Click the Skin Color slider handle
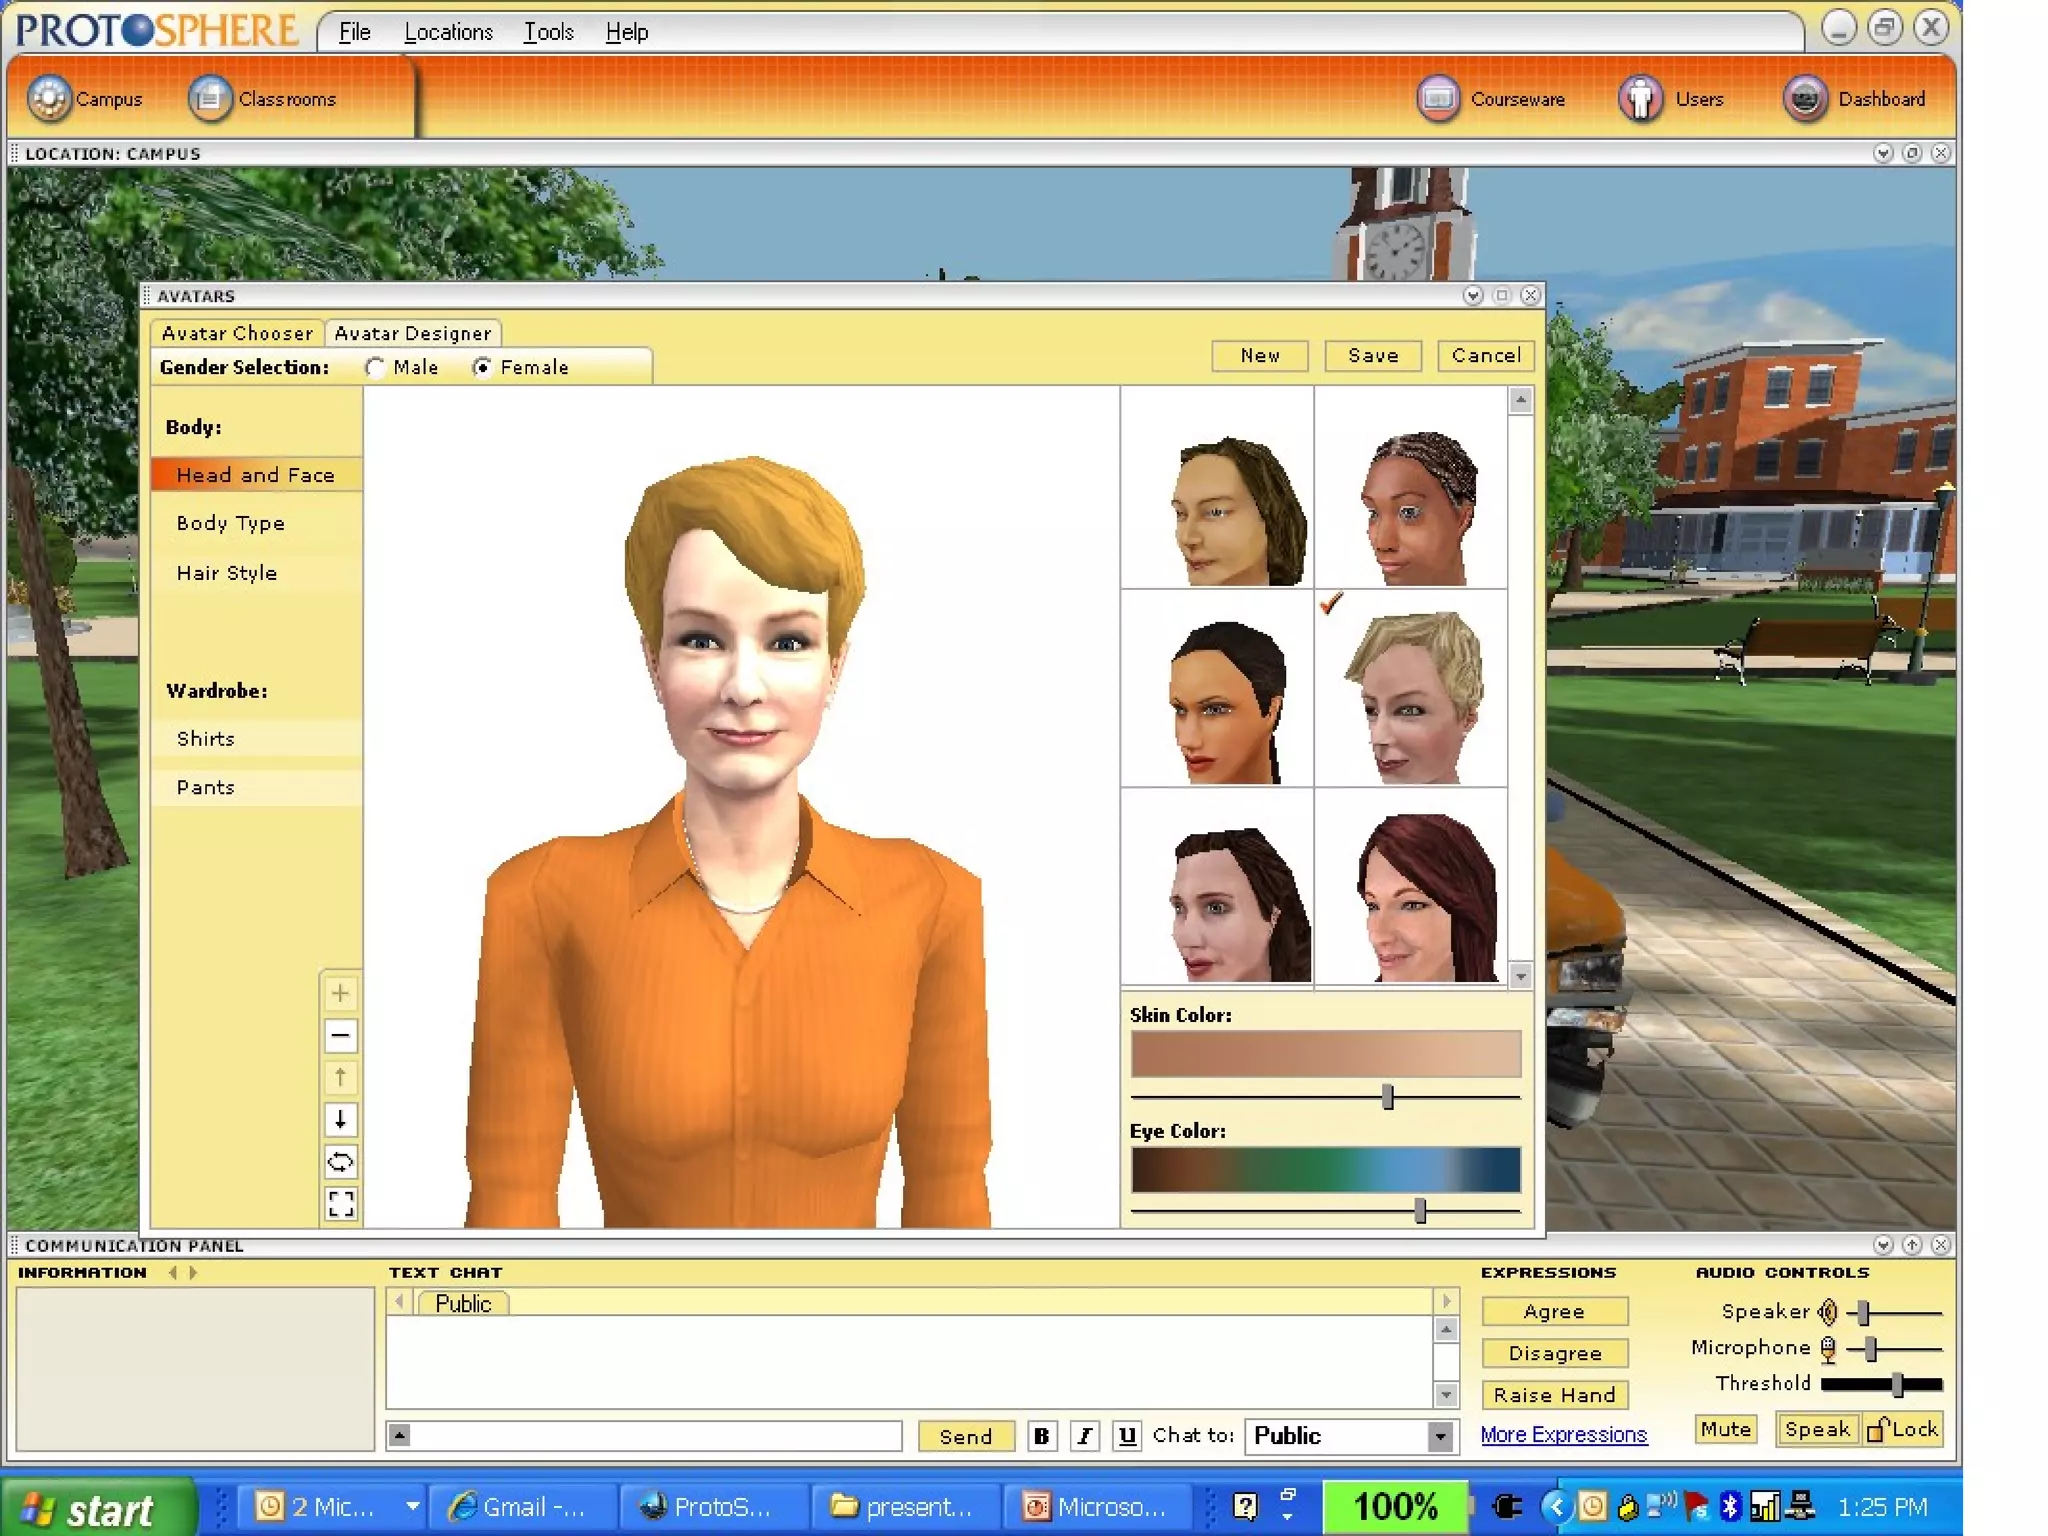This screenshot has height=1536, width=2048. tap(1387, 1097)
